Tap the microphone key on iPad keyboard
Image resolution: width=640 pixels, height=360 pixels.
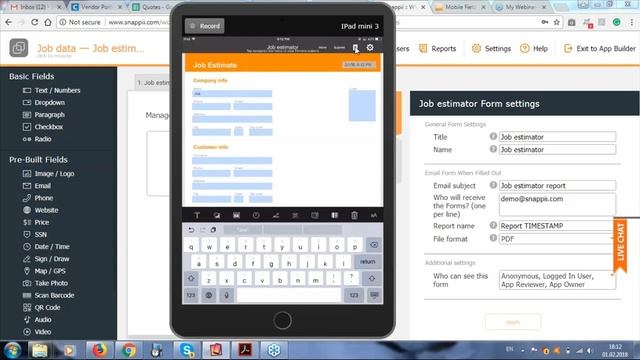pyautogui.click(x=227, y=295)
